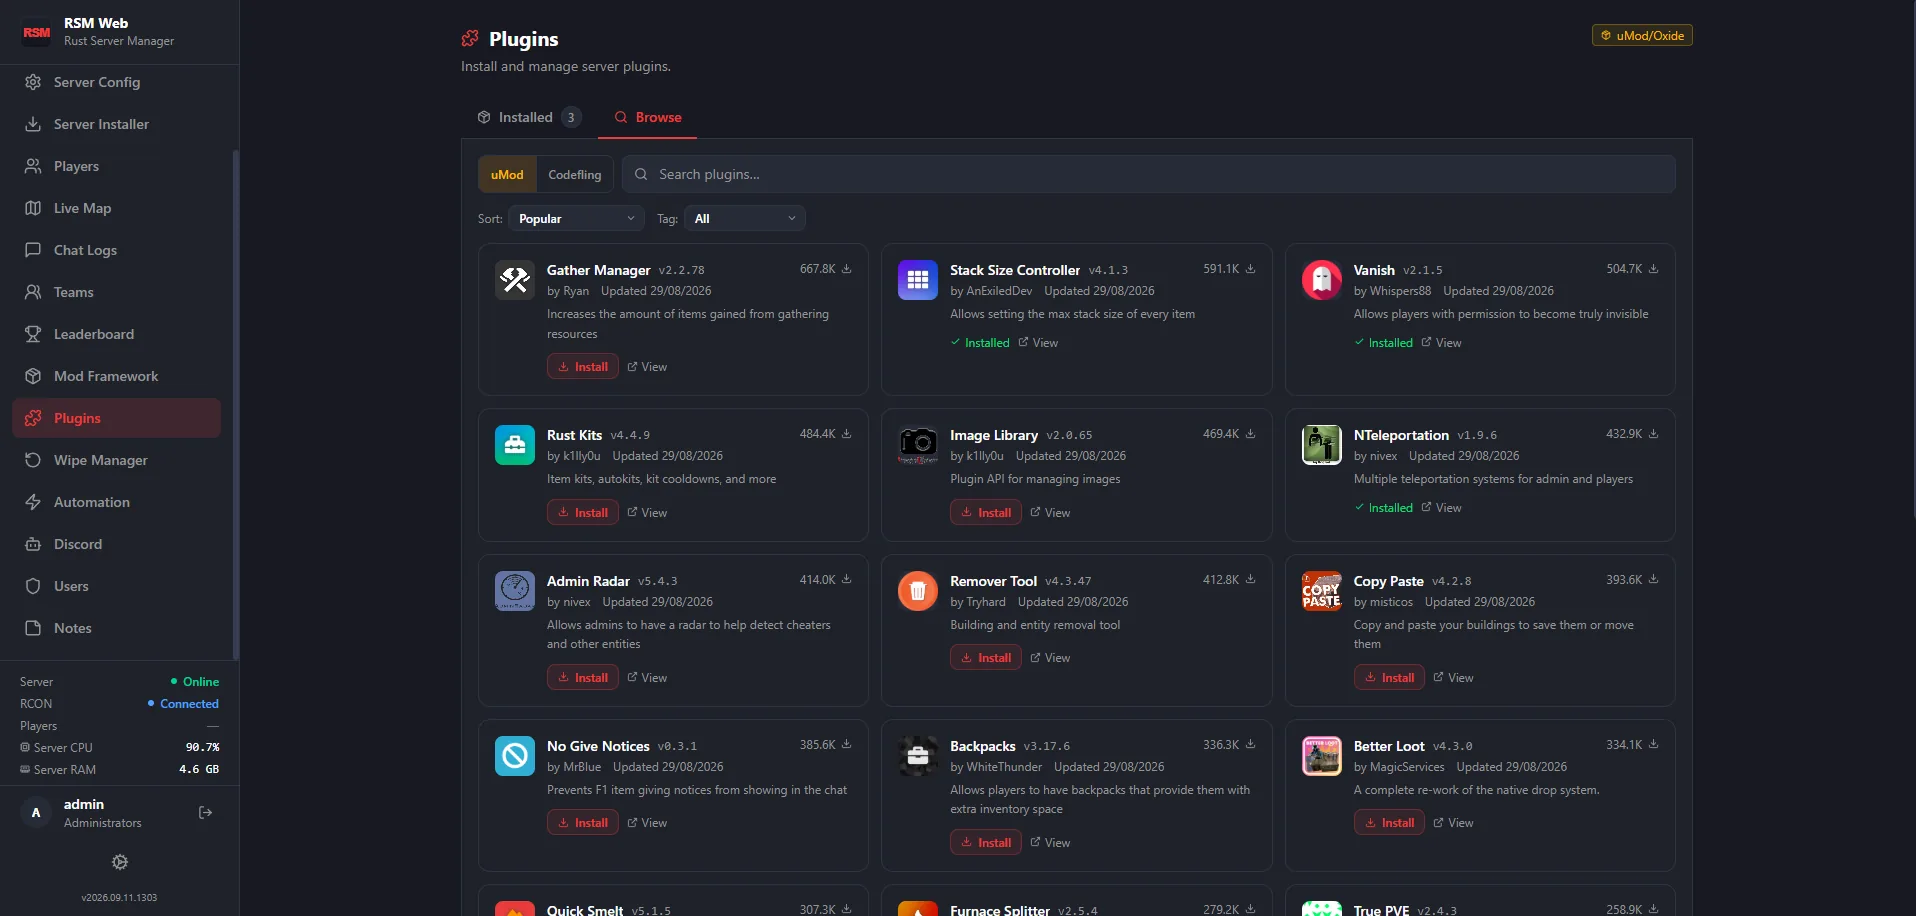Click the Image Library camera icon

pos(918,445)
